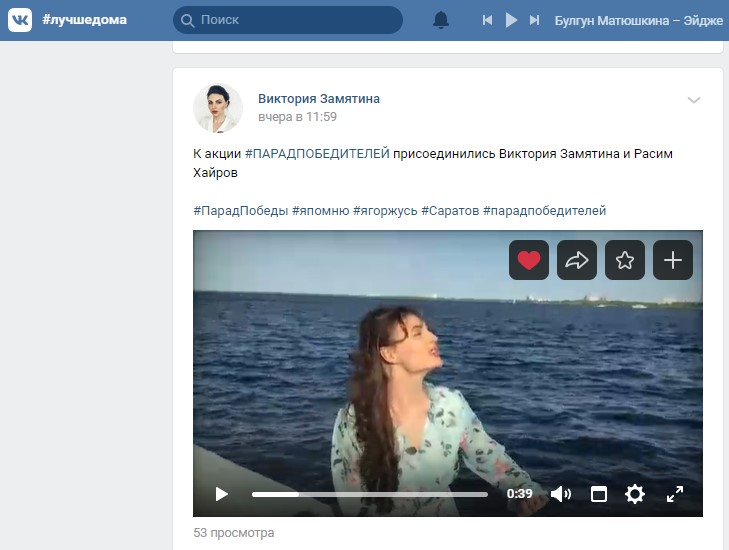The height and width of the screenshot is (550, 729).
Task: Click the 53 просмотра views counter
Action: [x=234, y=533]
